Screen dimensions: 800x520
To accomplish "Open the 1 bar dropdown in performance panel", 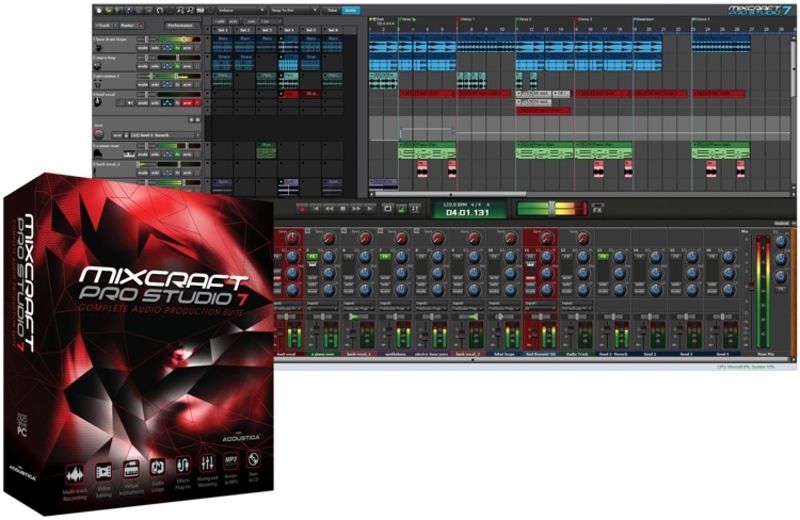I will point(271,21).
